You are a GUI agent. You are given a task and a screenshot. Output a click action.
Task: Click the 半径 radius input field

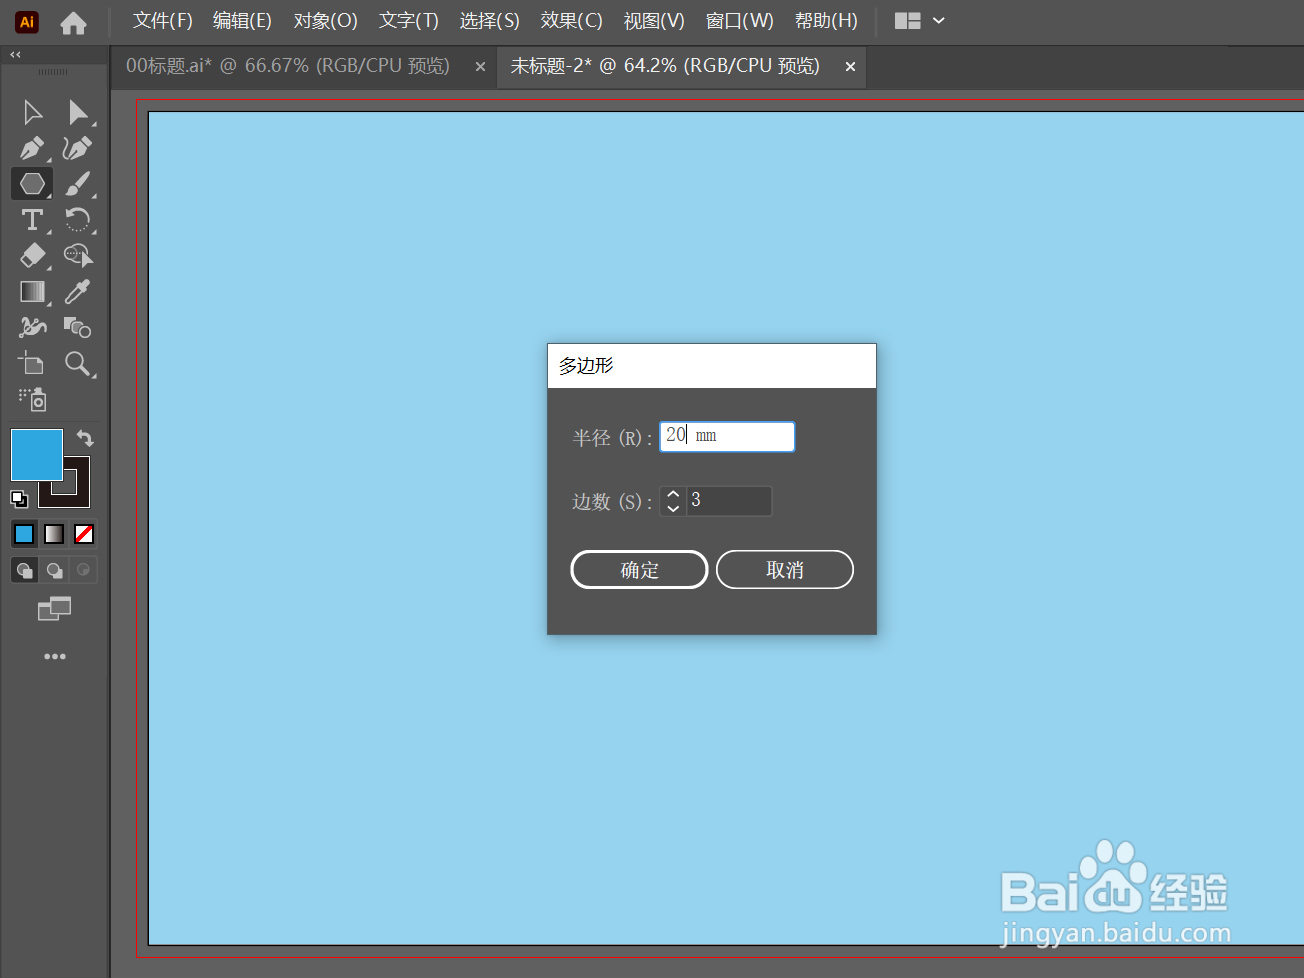click(727, 437)
